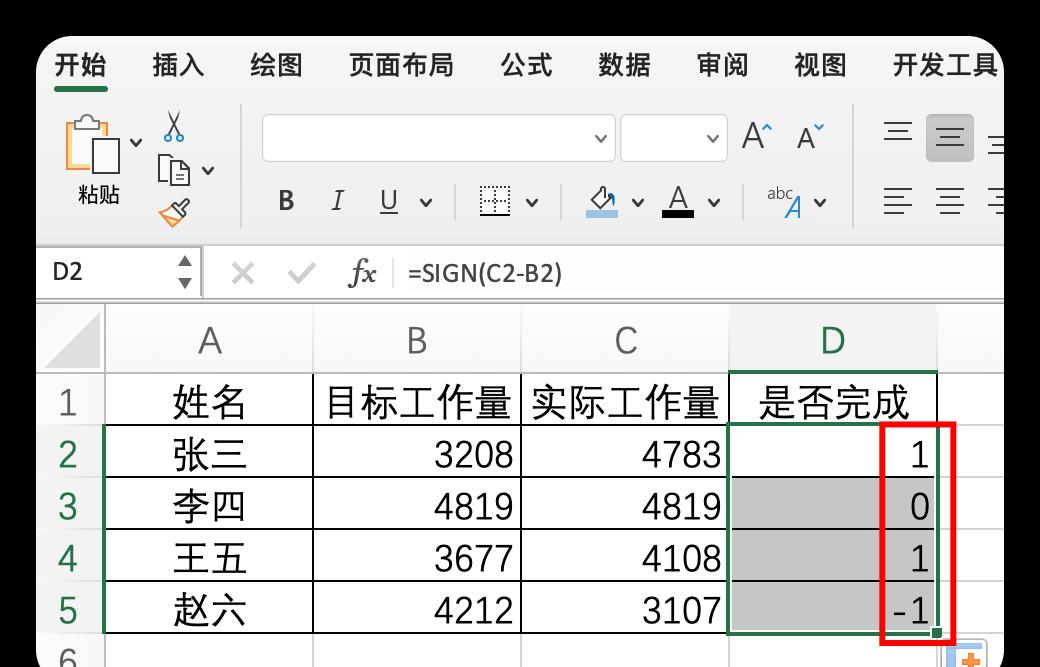Open the 绘图 tab
1040x667 pixels.
click(x=277, y=66)
